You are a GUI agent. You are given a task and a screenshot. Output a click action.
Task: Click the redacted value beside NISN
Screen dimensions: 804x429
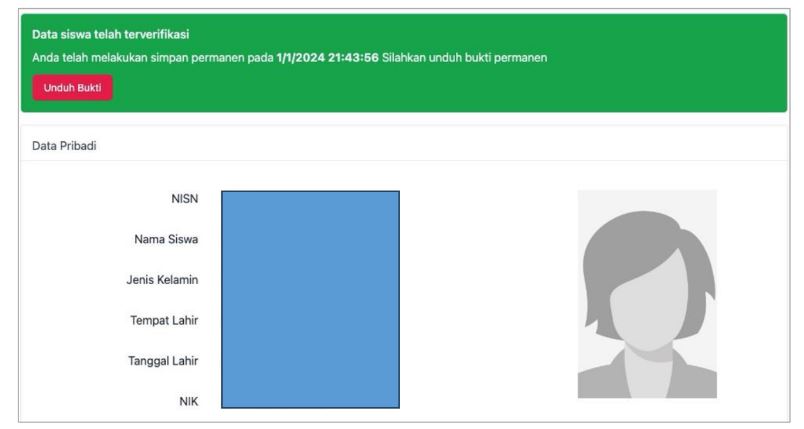coord(310,200)
